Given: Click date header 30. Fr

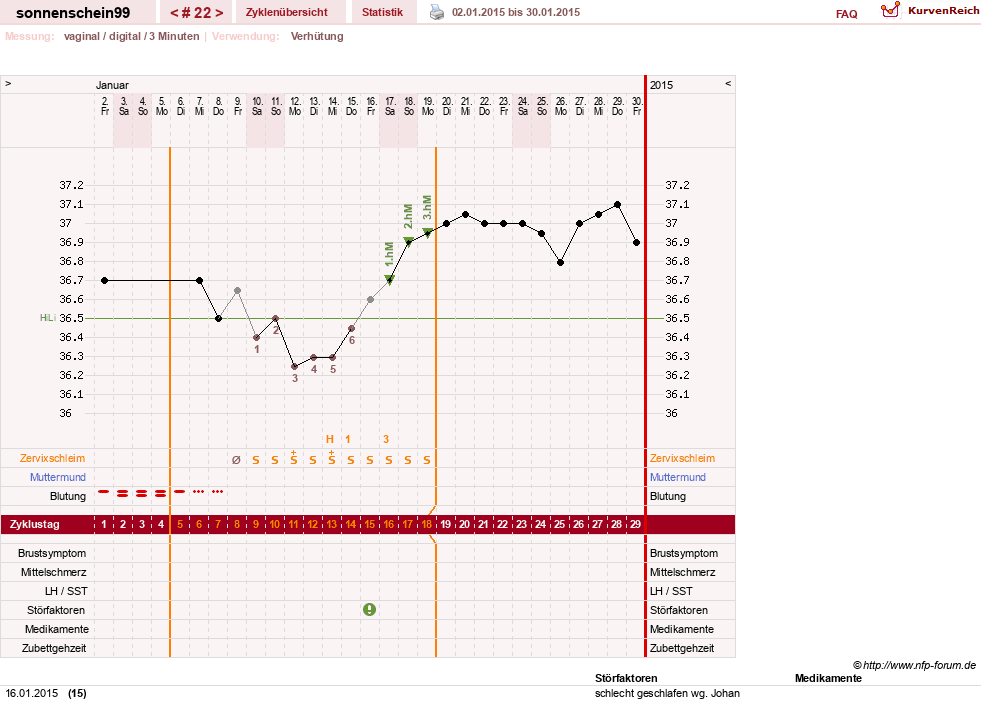Looking at the screenshot, I should point(637,106).
